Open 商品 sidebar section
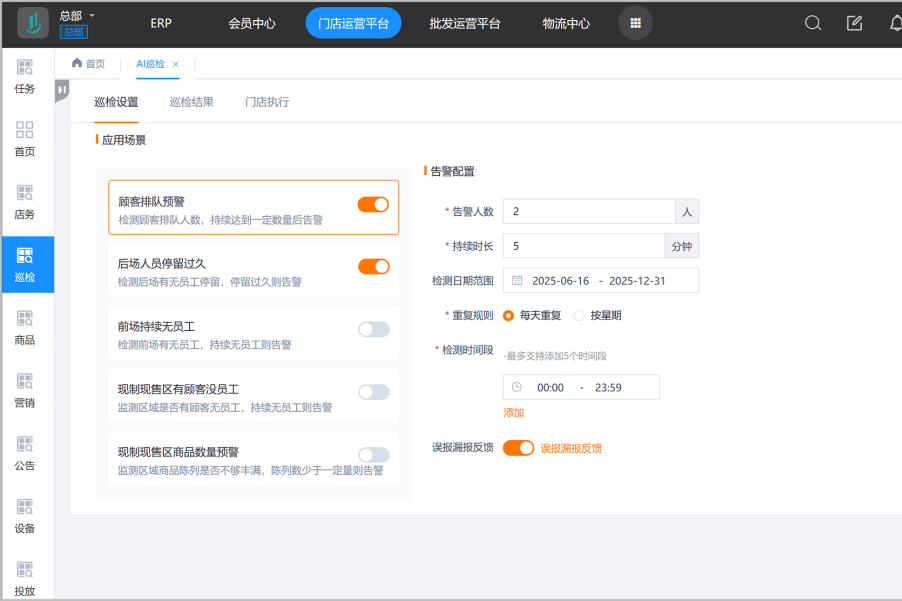This screenshot has height=601, width=902. coord(25,328)
